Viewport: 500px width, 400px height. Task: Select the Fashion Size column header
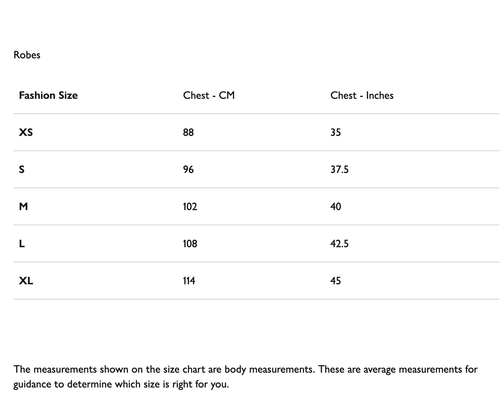pos(48,95)
